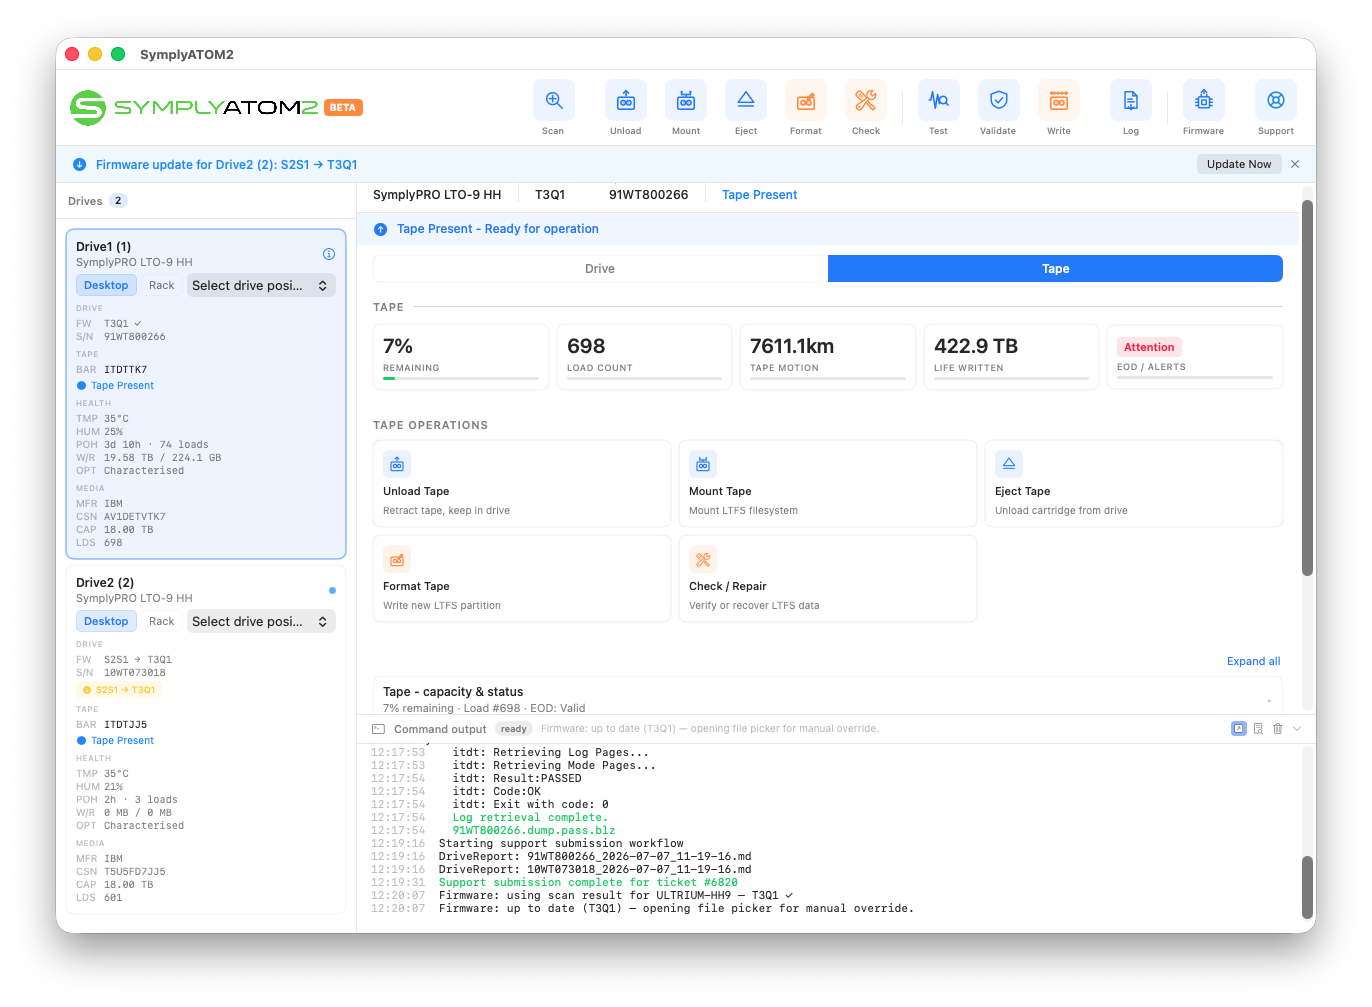Click the Expand all link
The height and width of the screenshot is (1007, 1372).
click(1253, 661)
